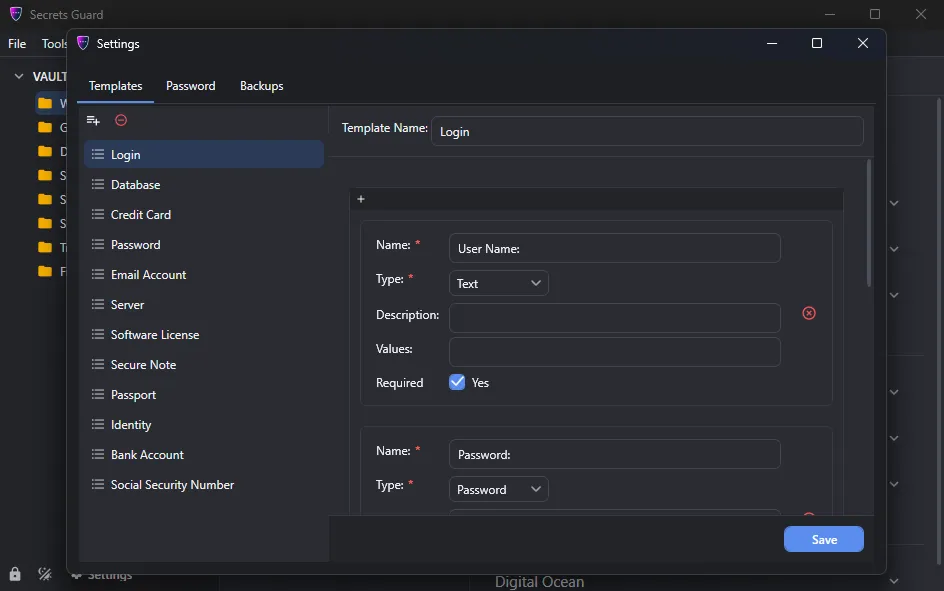
Task: Collapse the VAULT tree in main window
Action: point(19,76)
